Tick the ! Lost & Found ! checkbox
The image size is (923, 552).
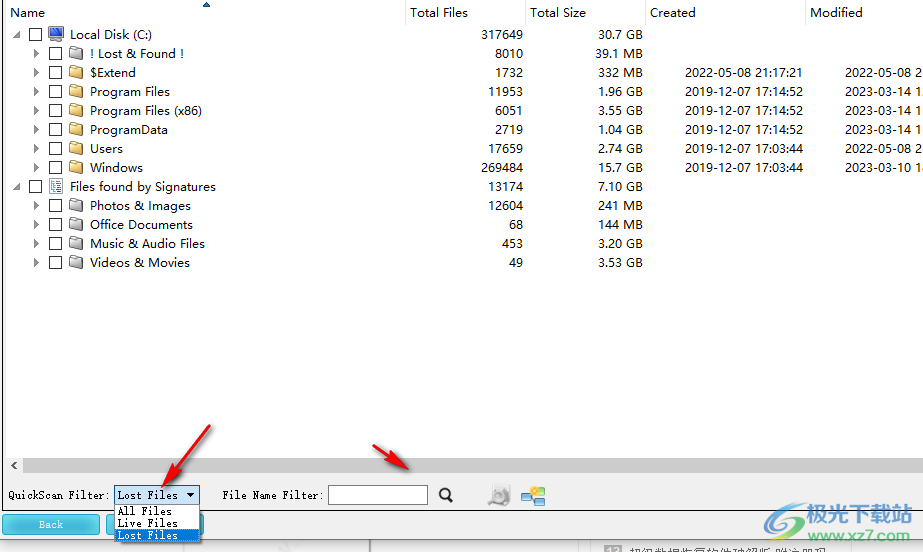55,54
